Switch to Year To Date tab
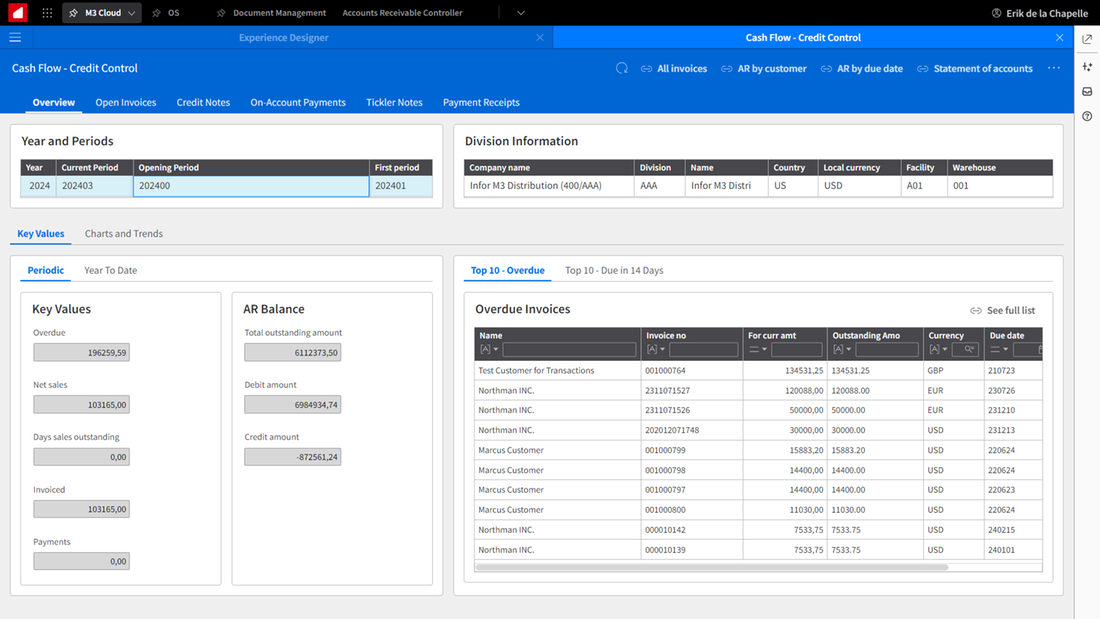 click(111, 270)
